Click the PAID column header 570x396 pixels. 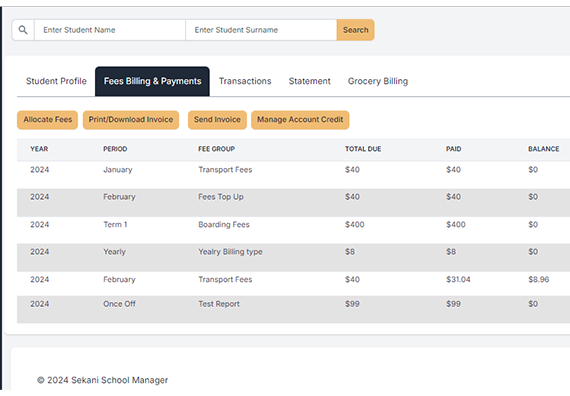tap(454, 149)
